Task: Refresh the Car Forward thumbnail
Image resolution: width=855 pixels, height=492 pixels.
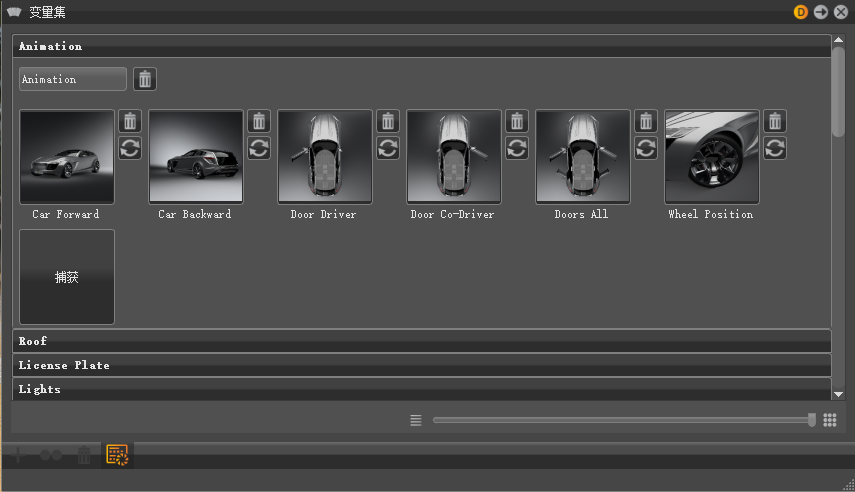Action: (x=130, y=148)
